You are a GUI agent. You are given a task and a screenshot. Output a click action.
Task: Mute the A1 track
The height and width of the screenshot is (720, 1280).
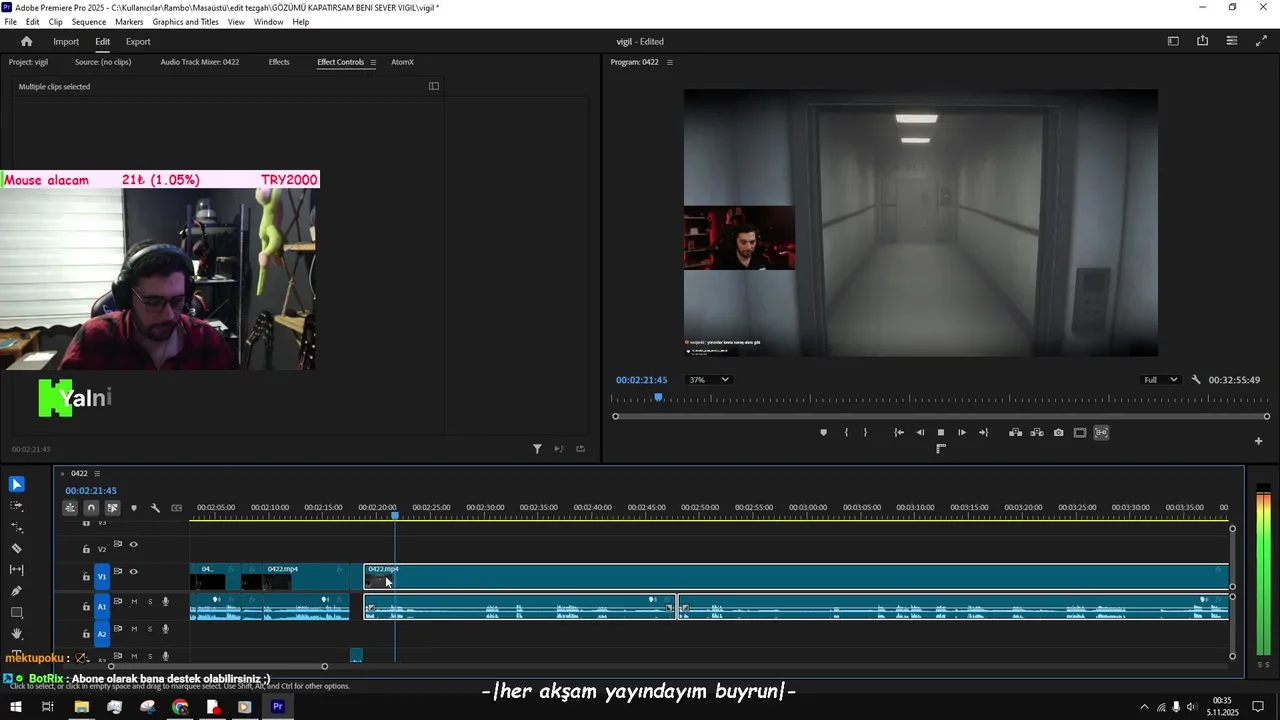point(134,602)
